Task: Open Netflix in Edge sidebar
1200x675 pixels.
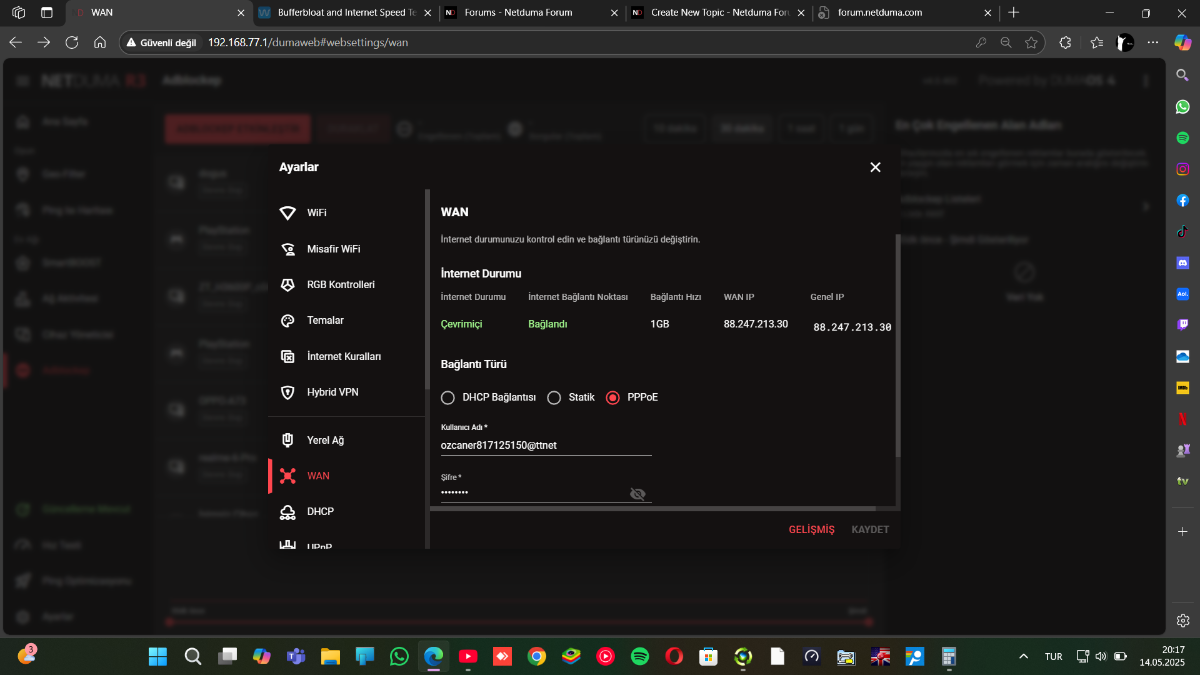Action: tap(1183, 419)
